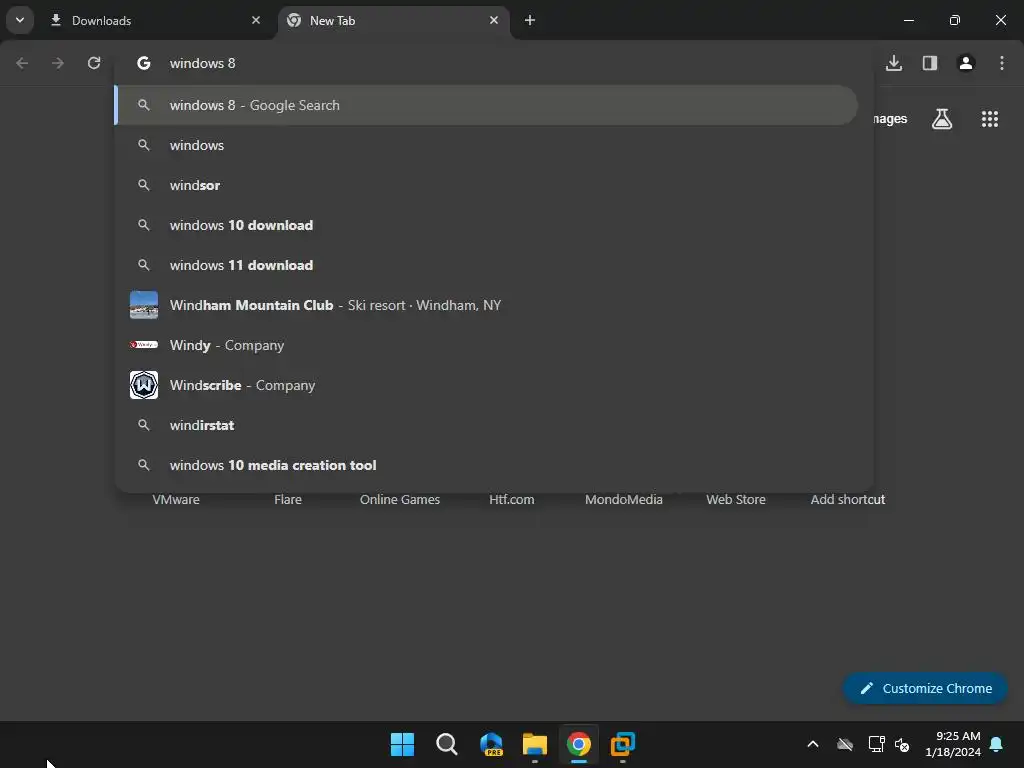Open the VMware shortcut

pyautogui.click(x=176, y=500)
